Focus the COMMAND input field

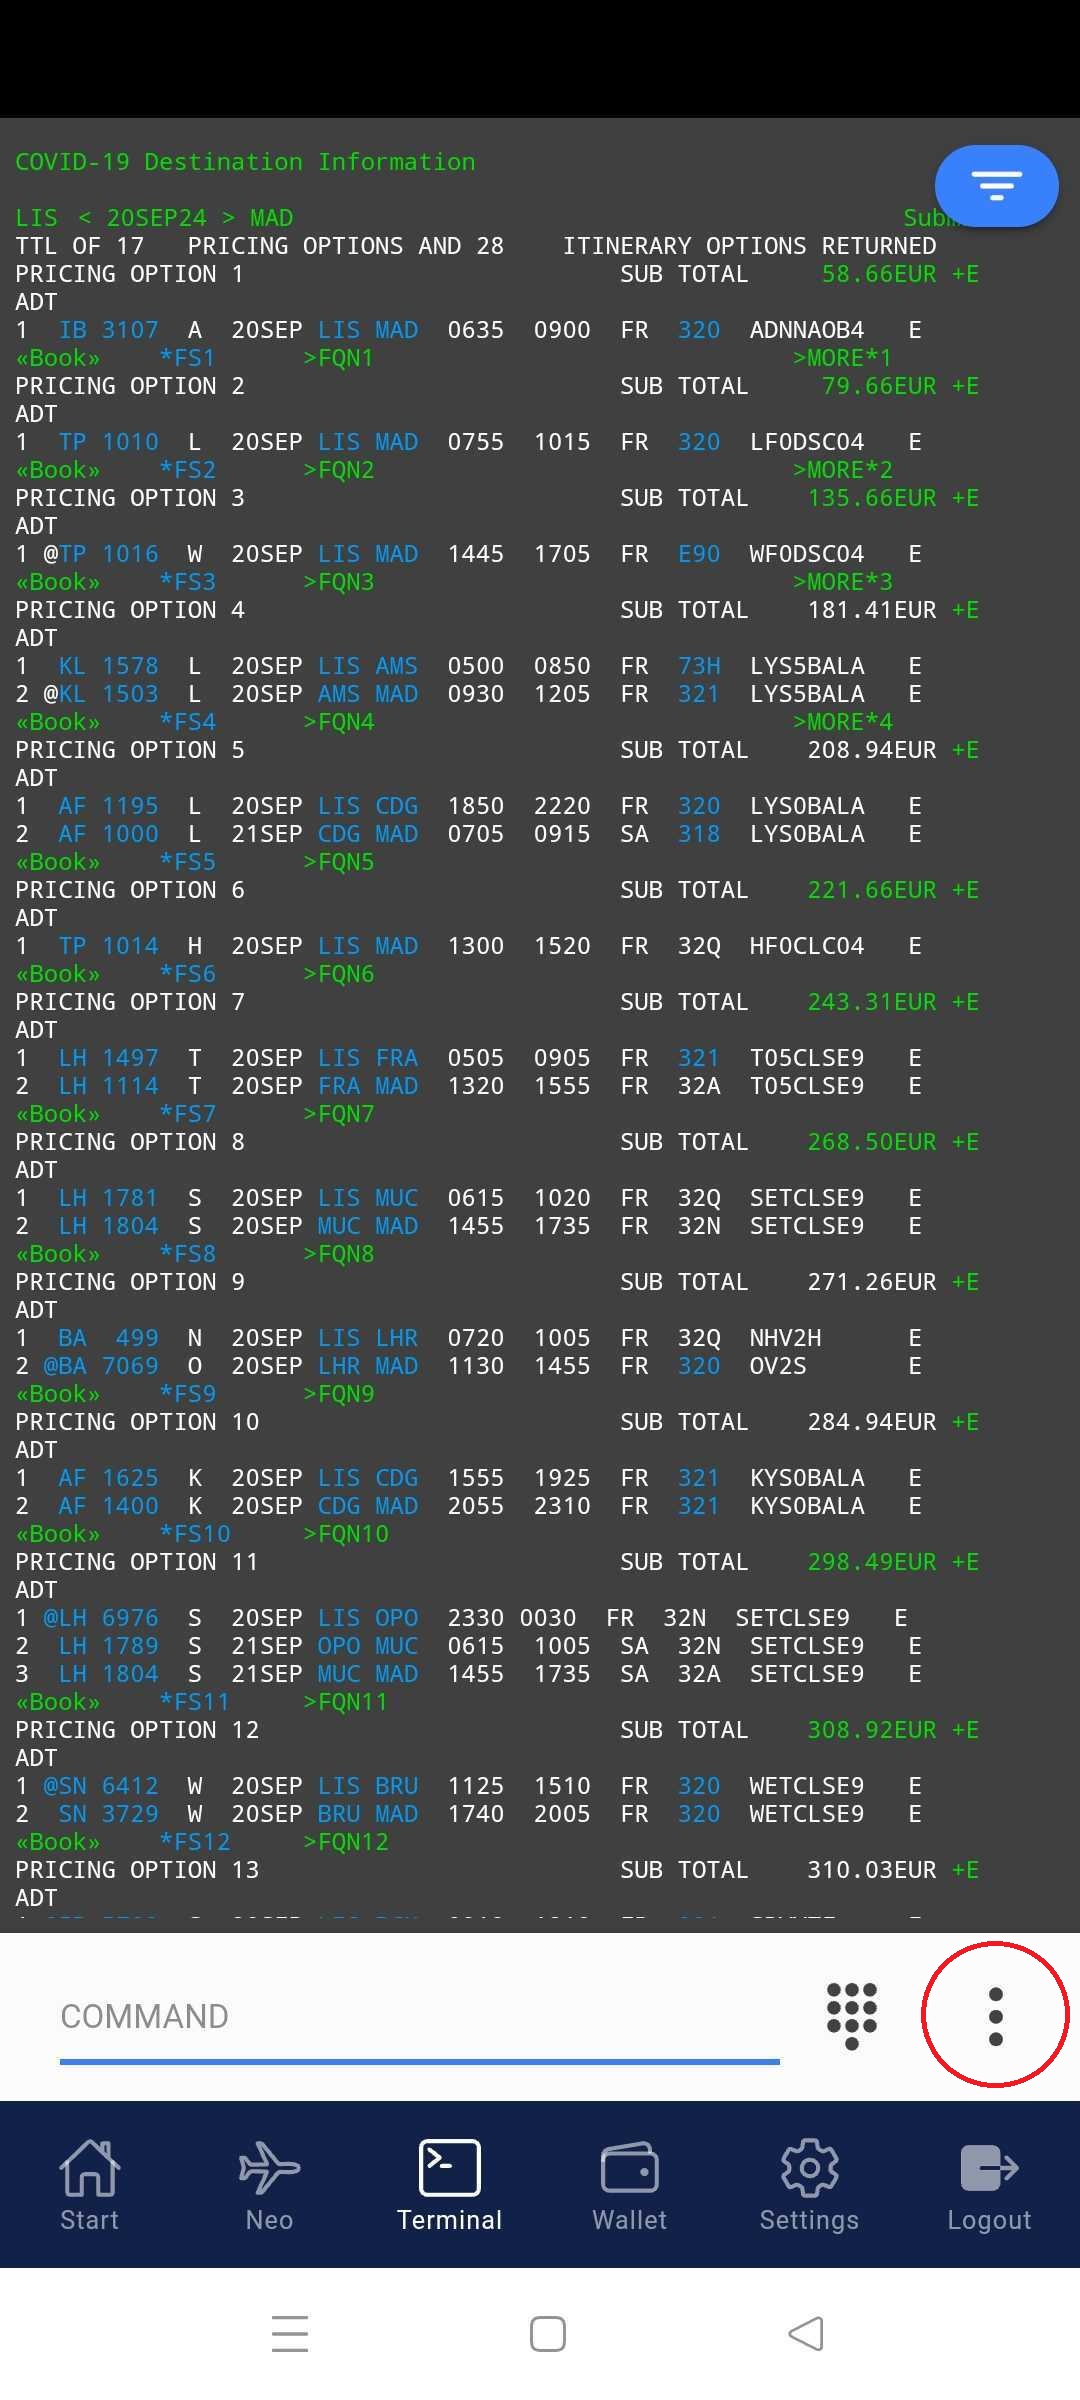[x=420, y=2016]
